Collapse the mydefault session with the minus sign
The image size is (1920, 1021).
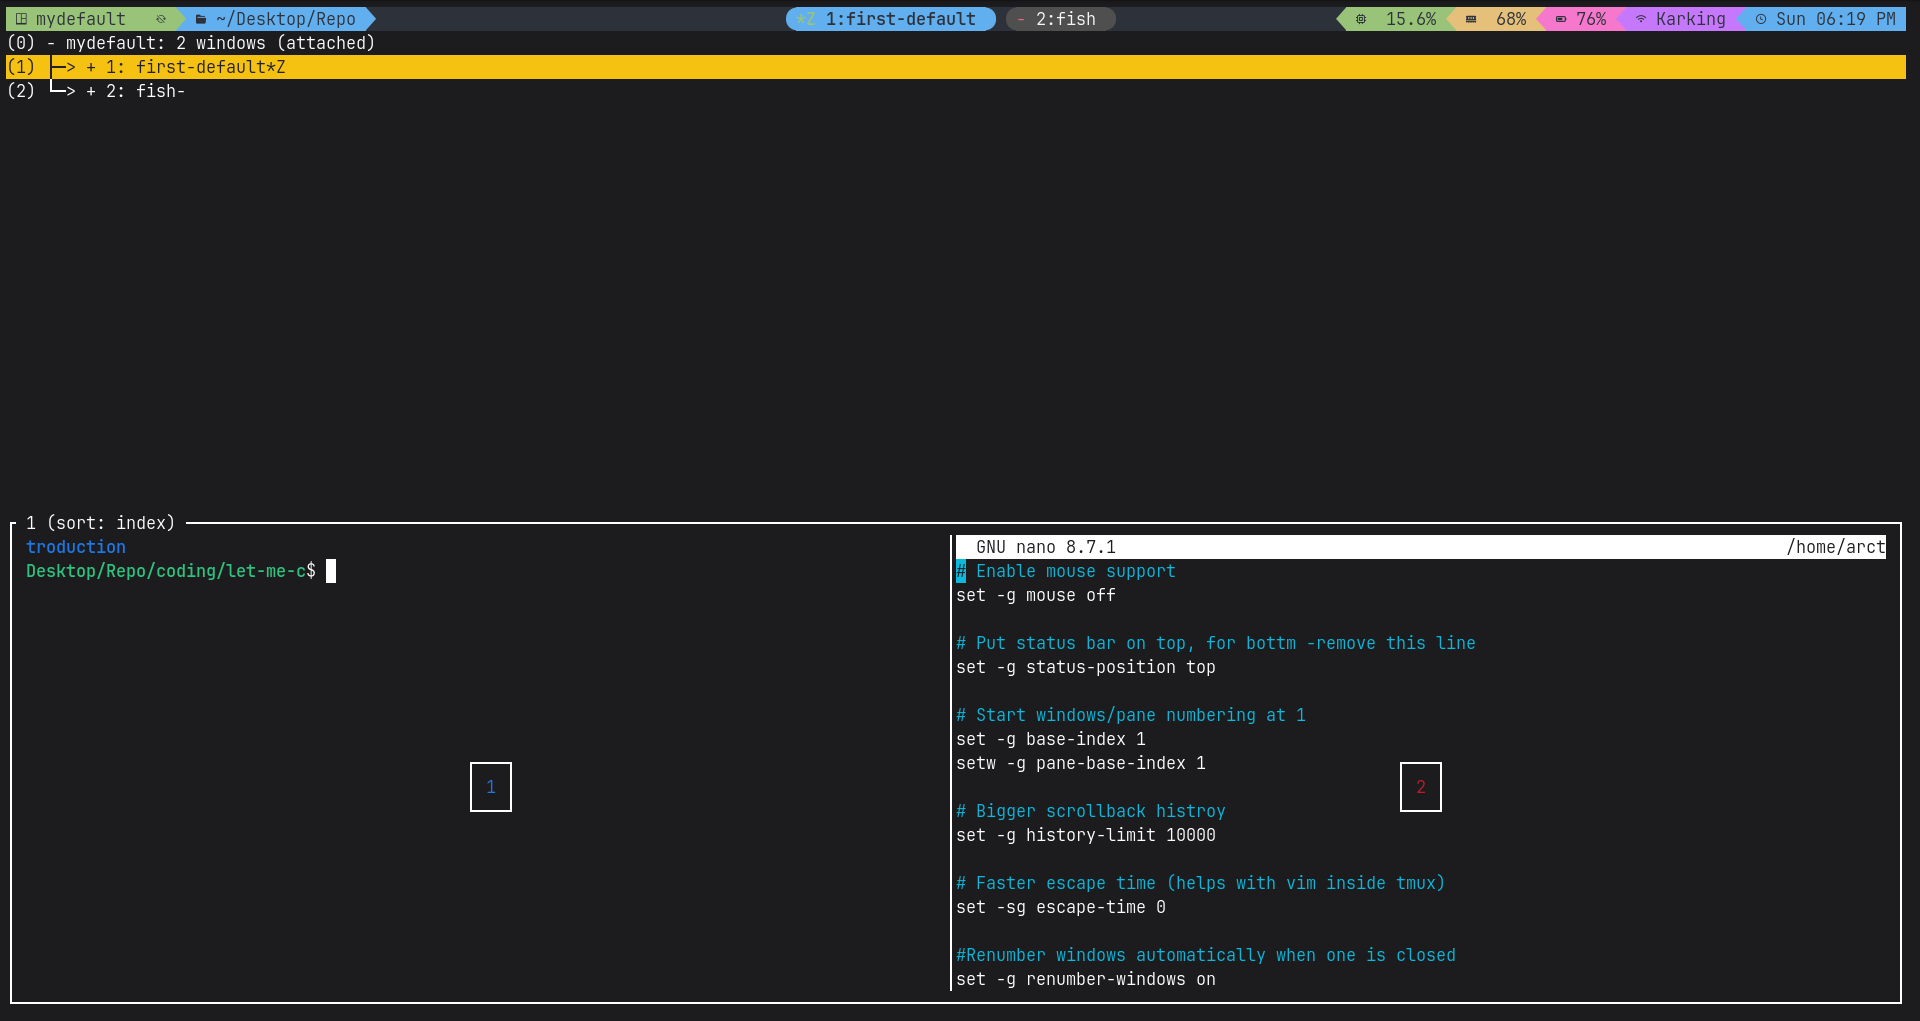[51, 43]
